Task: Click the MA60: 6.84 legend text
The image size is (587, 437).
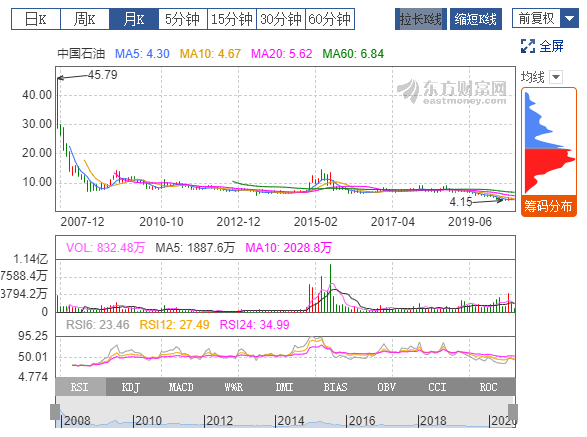Action: pyautogui.click(x=353, y=54)
